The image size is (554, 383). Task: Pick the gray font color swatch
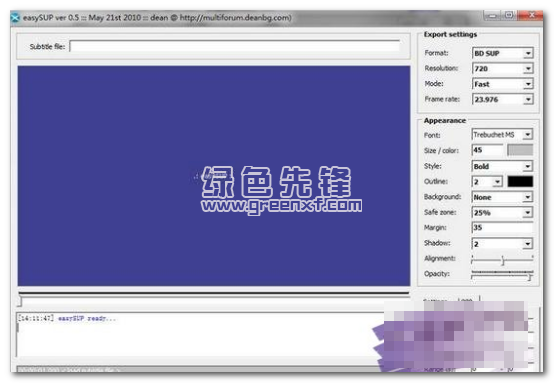point(520,150)
